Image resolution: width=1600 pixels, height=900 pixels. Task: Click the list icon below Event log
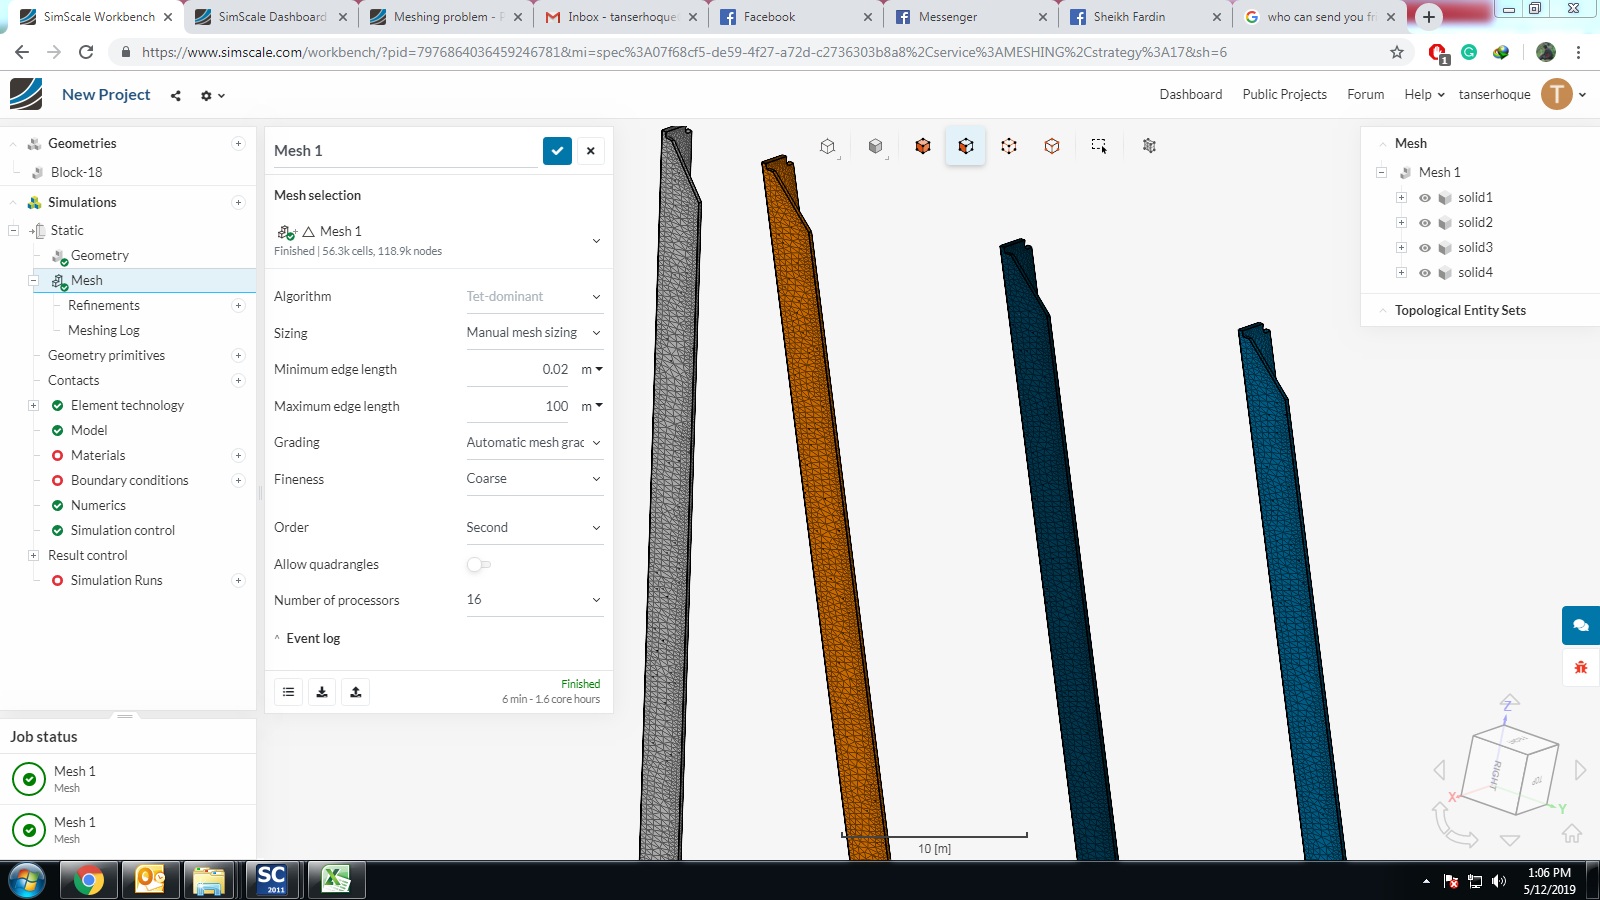click(x=289, y=692)
